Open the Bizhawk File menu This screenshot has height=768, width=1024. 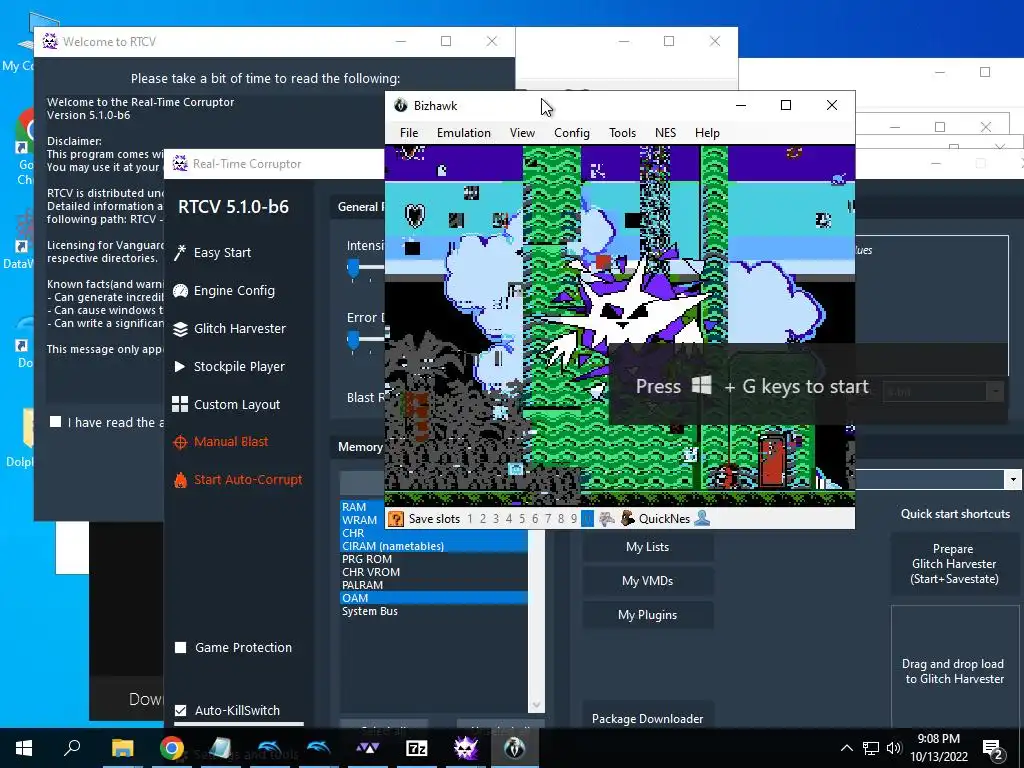[409, 133]
